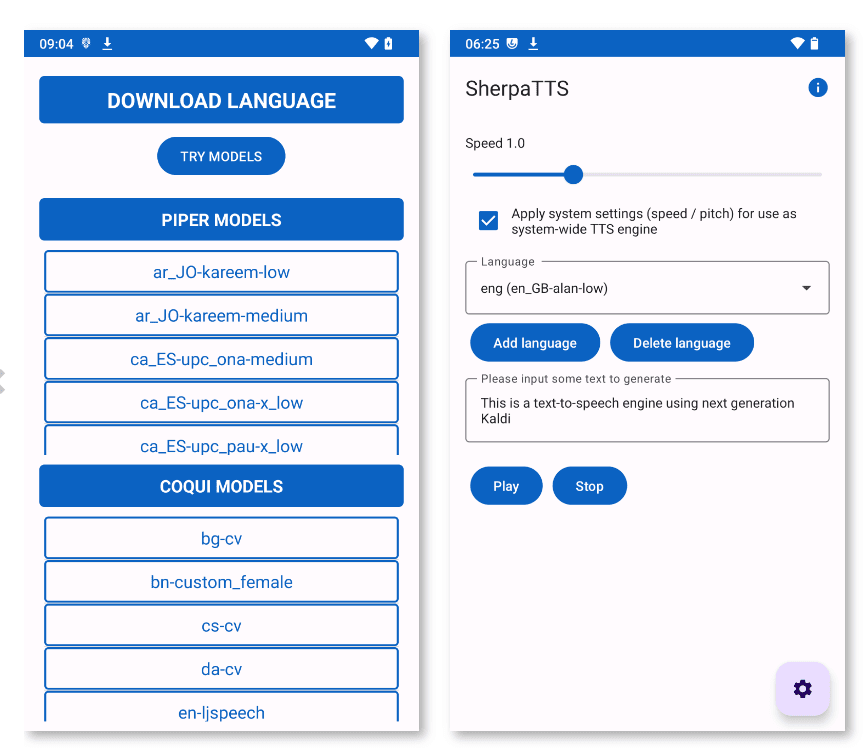The height and width of the screenshot is (753, 867).
Task: Select the cs-cv Coqui model
Action: pyautogui.click(x=221, y=625)
